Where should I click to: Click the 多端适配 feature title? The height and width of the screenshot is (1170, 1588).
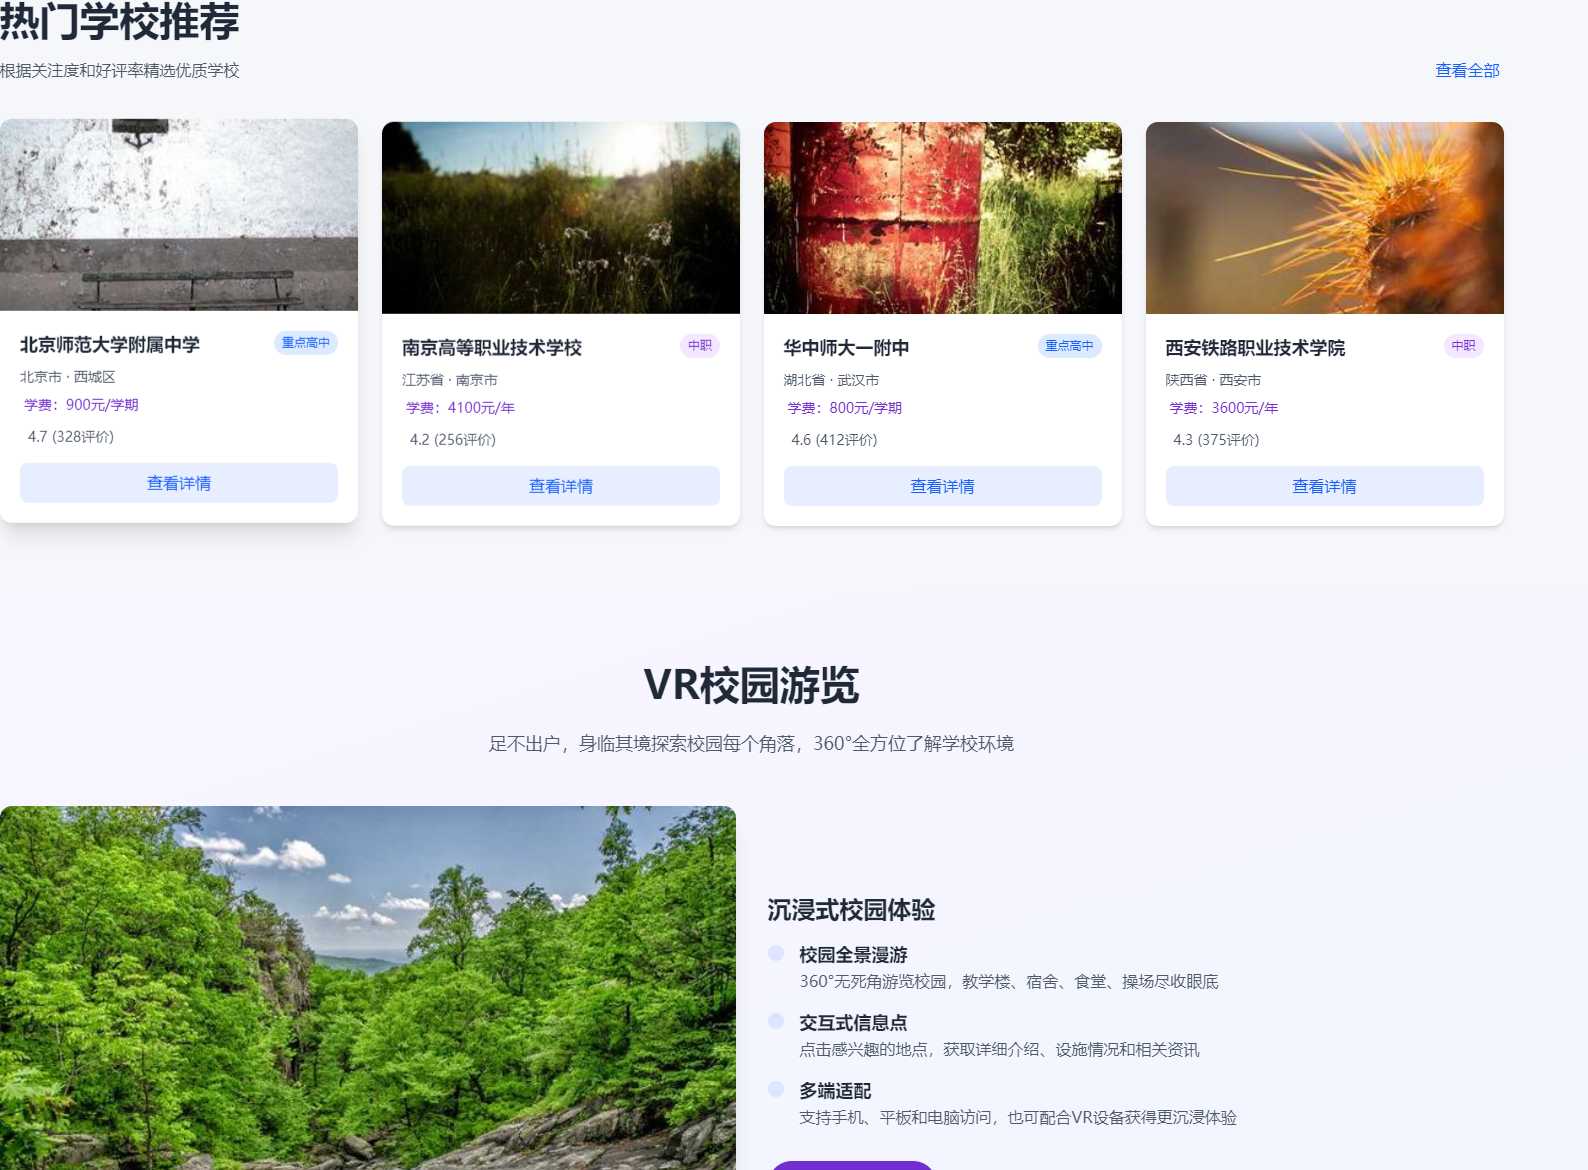click(x=835, y=1091)
